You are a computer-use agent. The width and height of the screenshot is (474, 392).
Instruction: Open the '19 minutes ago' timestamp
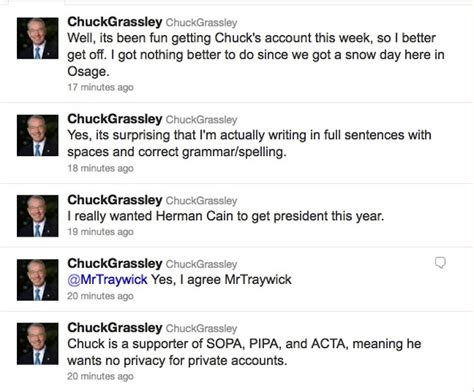point(100,232)
